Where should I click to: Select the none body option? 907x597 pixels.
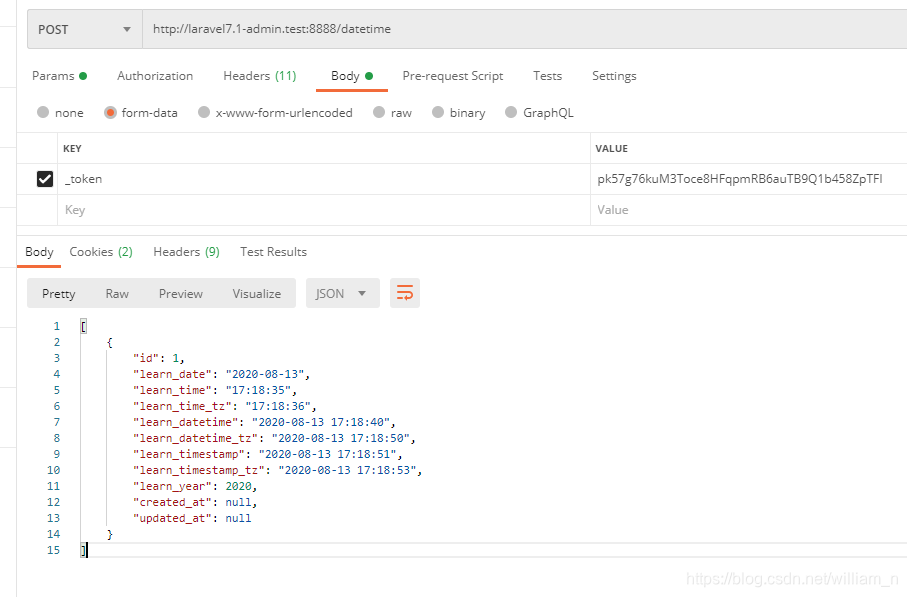(59, 112)
